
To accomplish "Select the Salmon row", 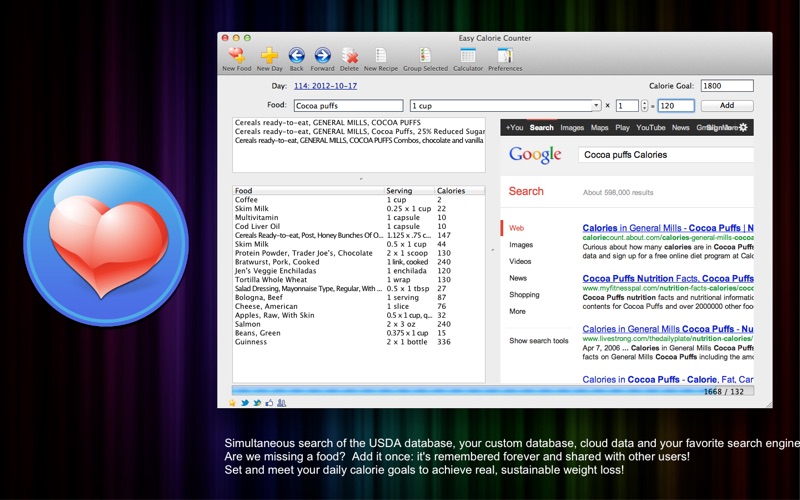I will click(x=359, y=324).
